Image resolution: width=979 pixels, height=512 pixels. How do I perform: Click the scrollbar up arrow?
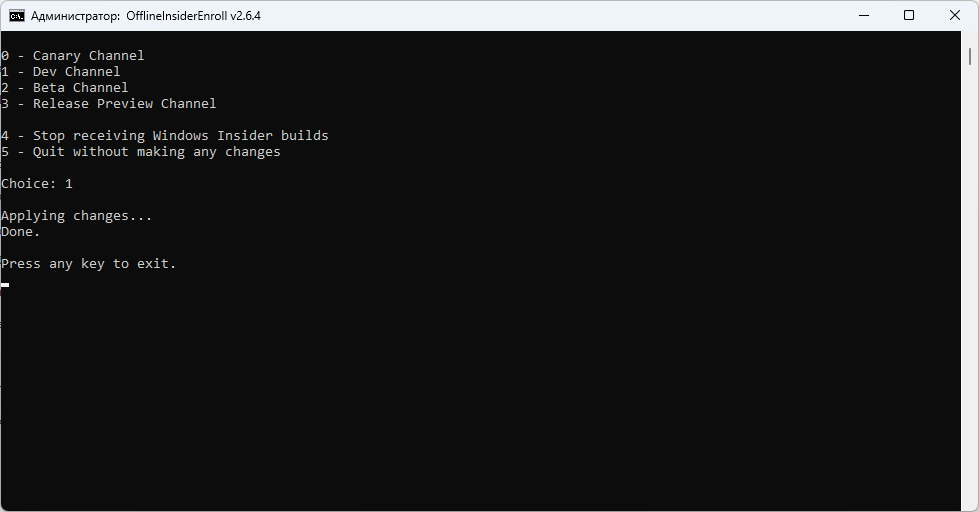point(971,39)
